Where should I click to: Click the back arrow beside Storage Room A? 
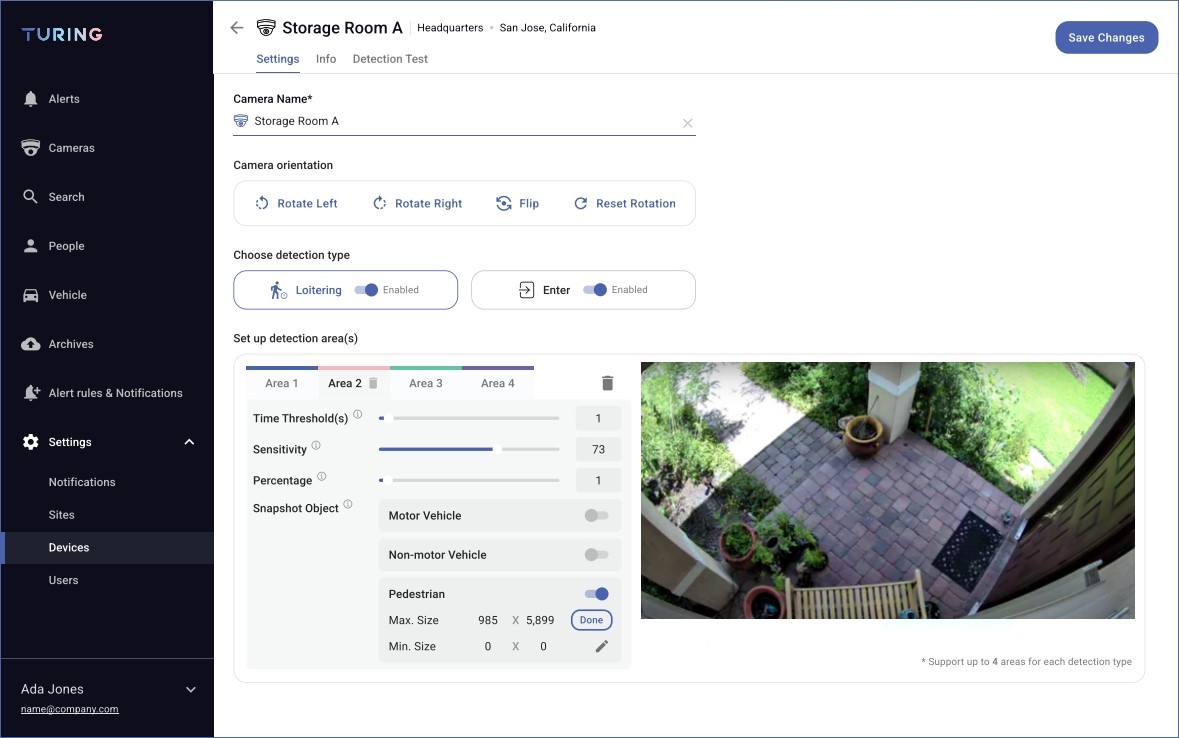236,28
